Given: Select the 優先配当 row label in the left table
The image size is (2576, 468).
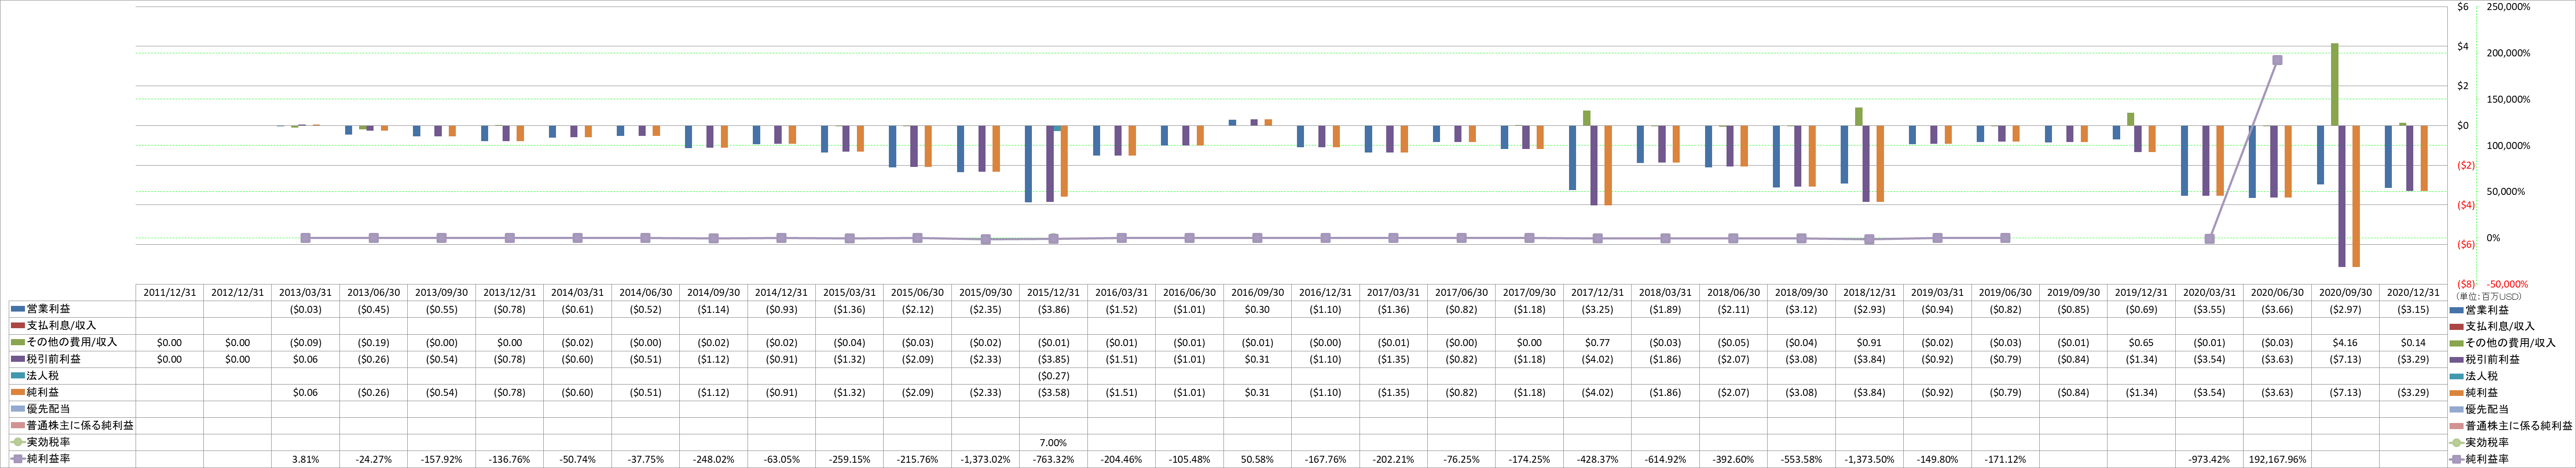Looking at the screenshot, I should (x=48, y=409).
